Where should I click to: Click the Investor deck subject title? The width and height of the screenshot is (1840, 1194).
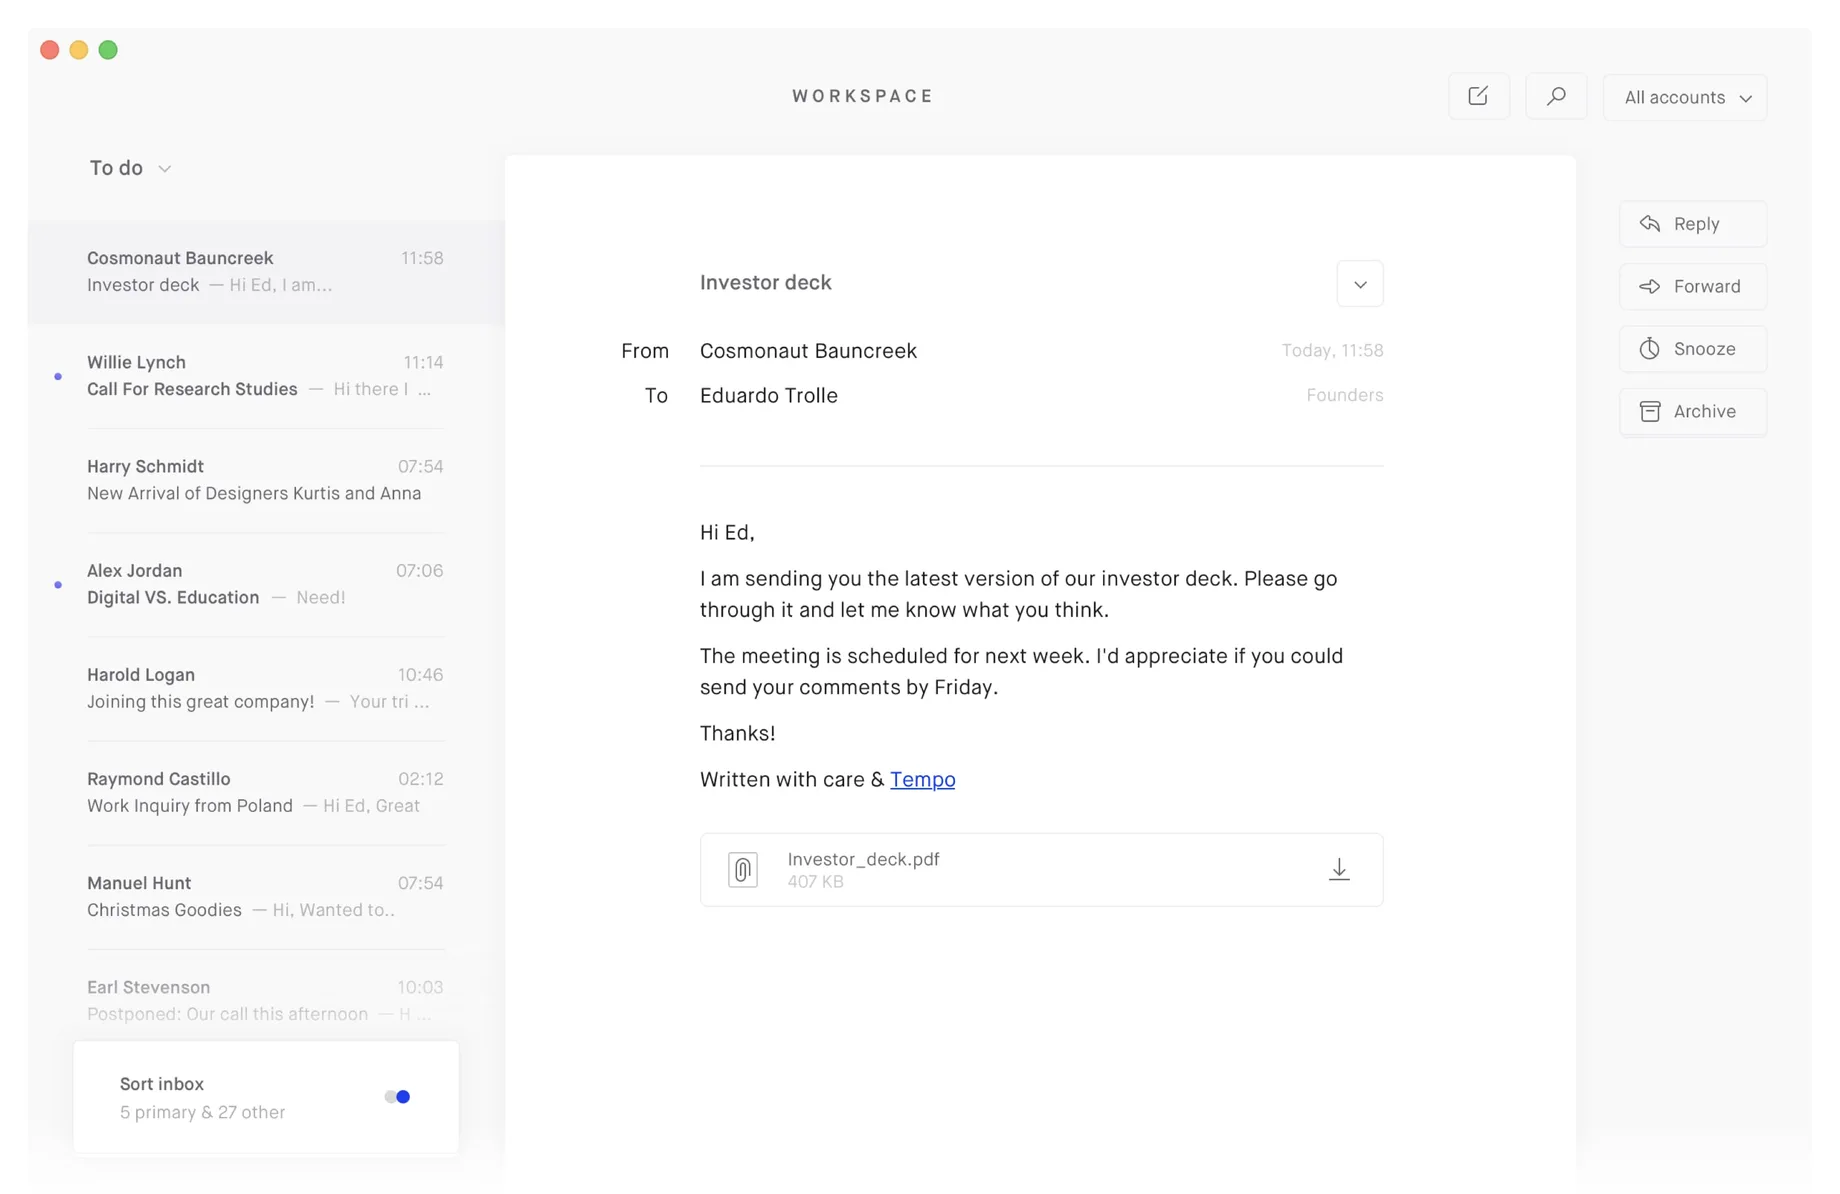click(x=766, y=283)
